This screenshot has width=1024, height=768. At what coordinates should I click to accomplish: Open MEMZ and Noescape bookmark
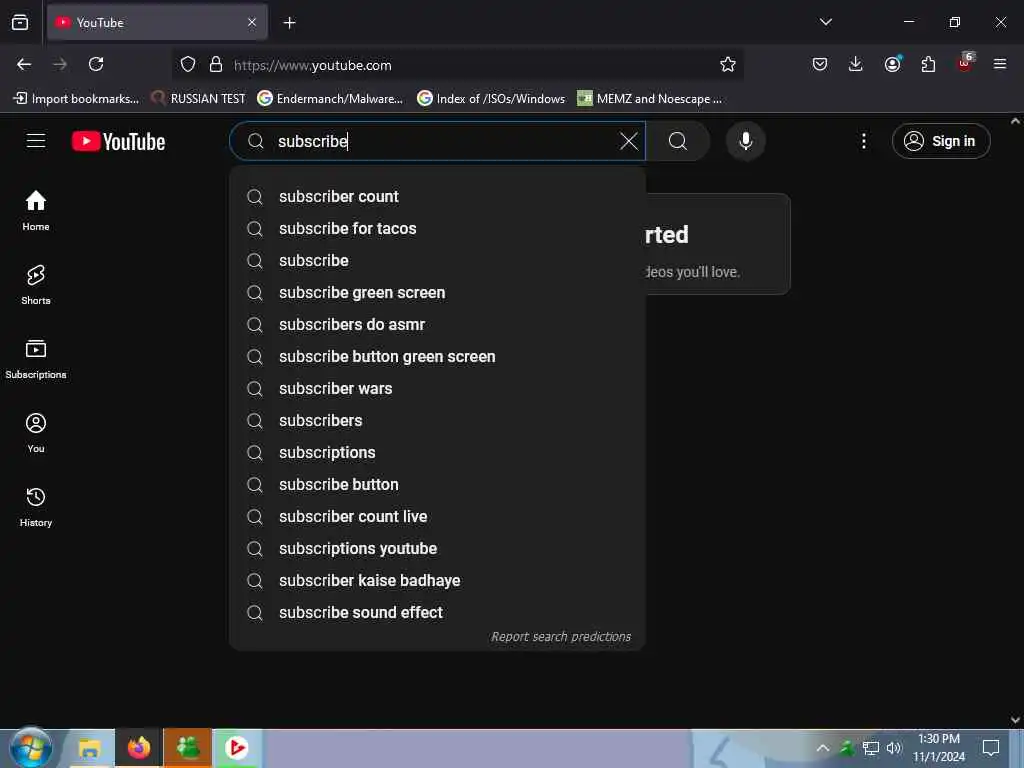pos(650,99)
